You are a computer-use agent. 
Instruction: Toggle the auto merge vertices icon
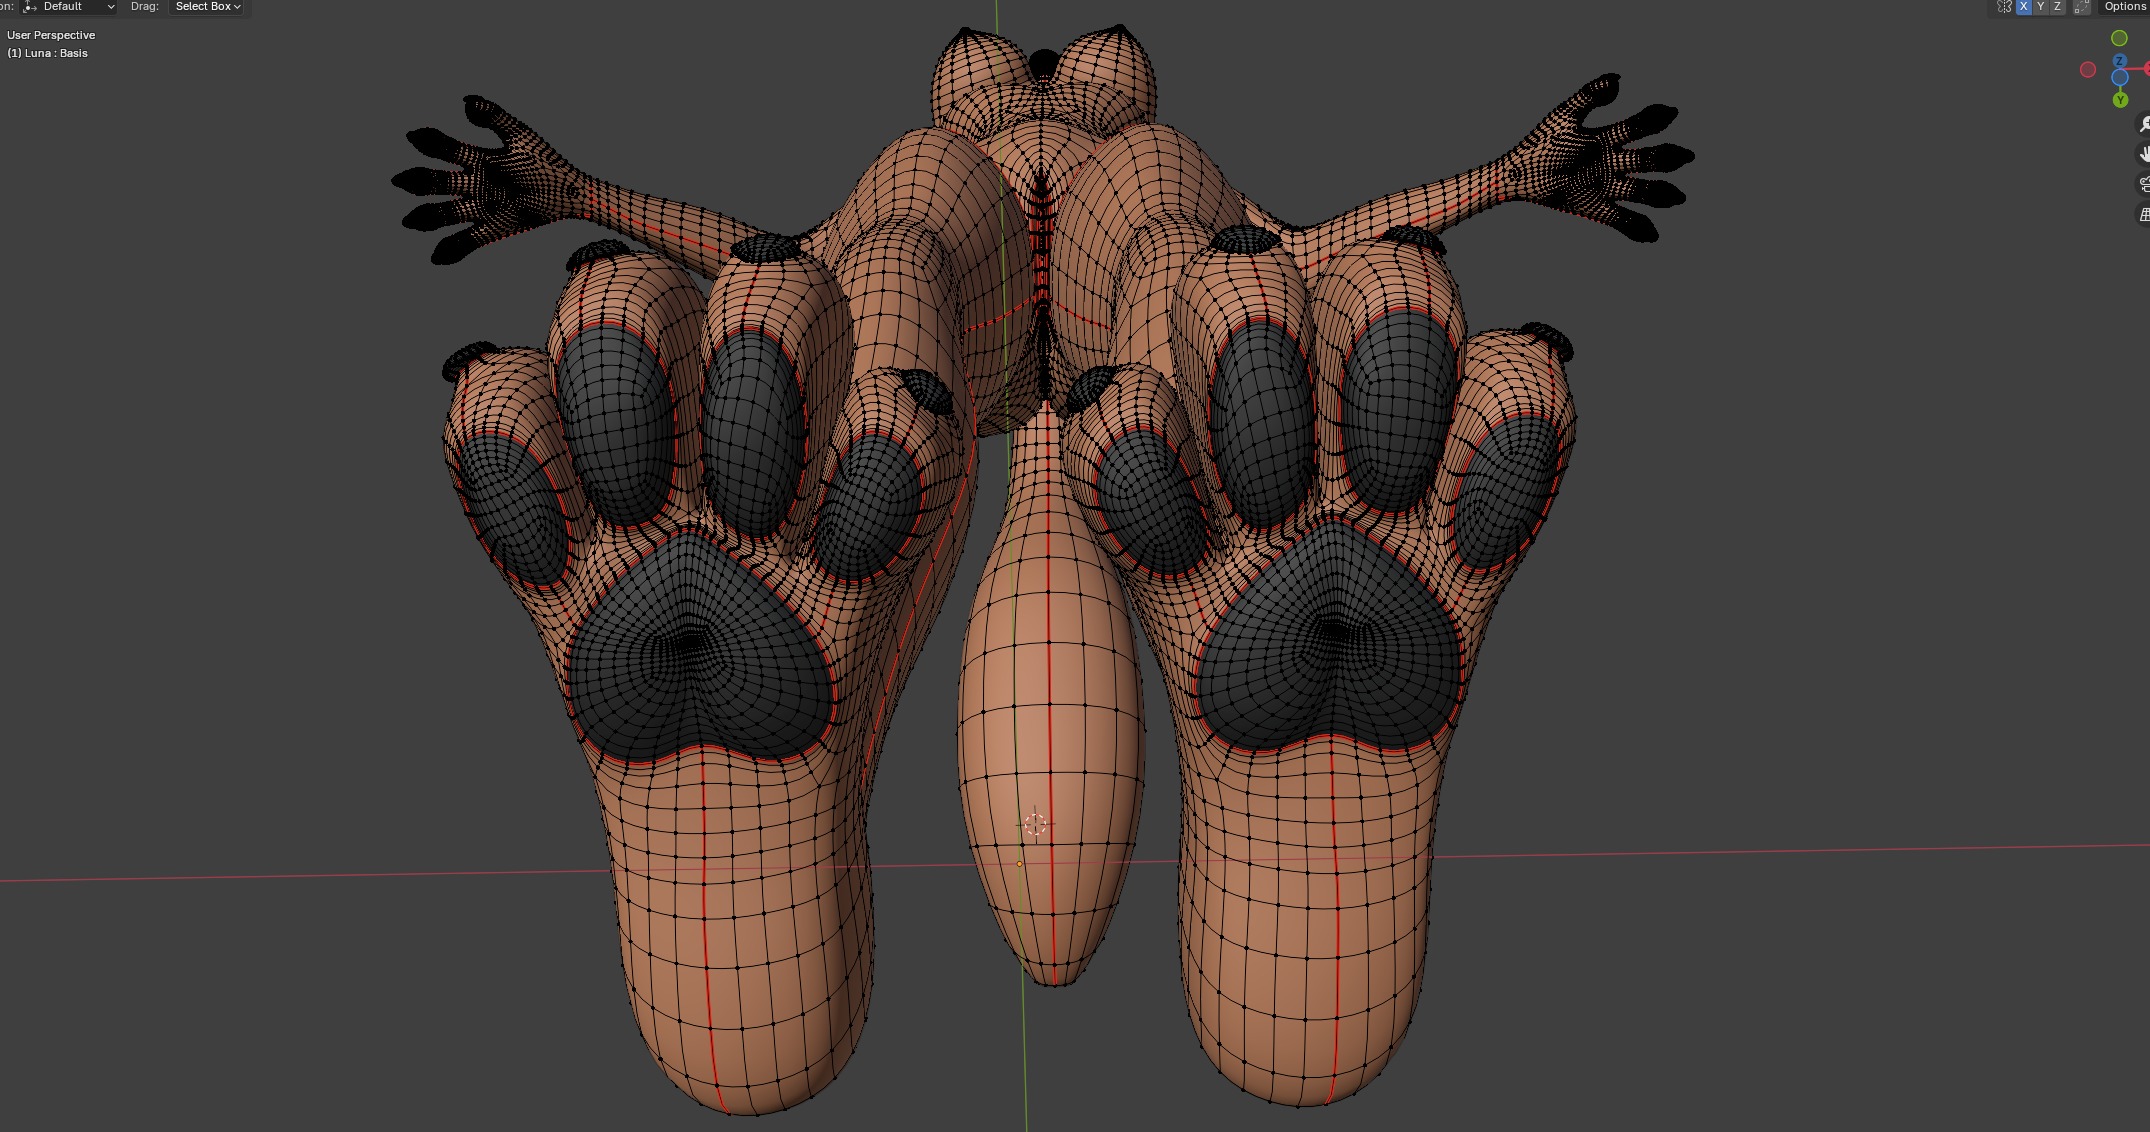(x=2082, y=7)
